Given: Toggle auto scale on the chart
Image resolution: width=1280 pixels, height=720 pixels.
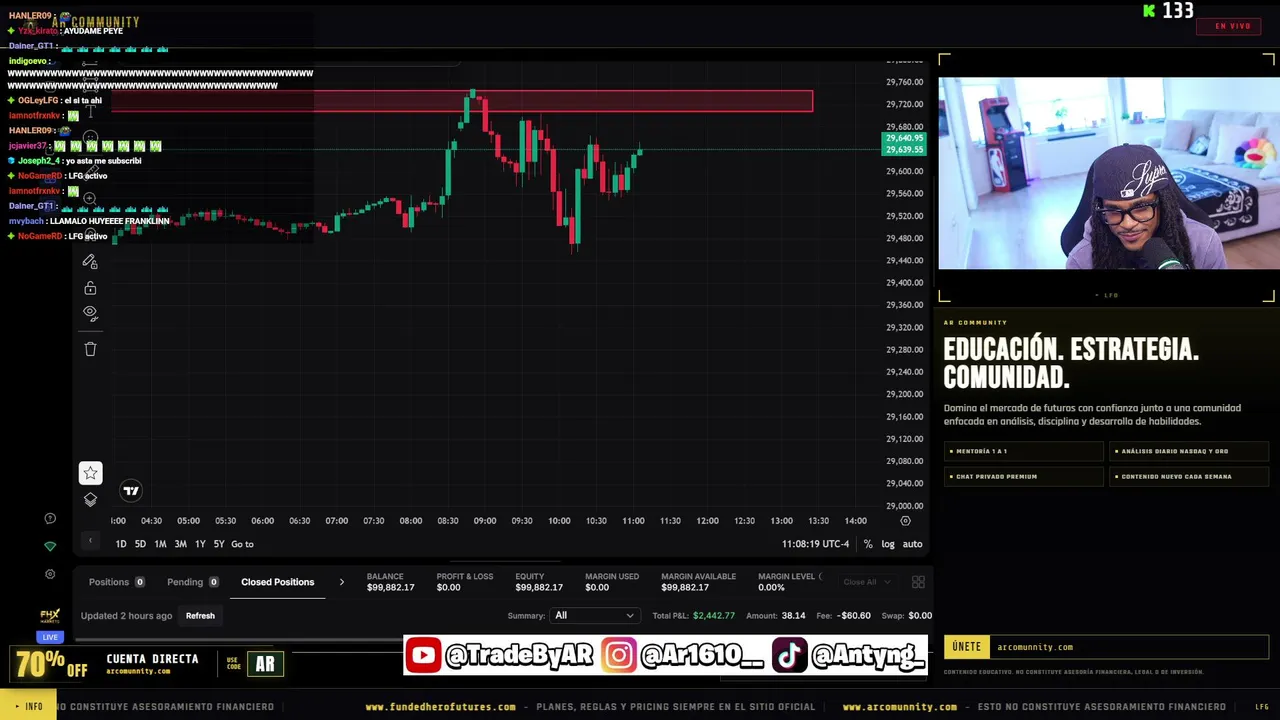Looking at the screenshot, I should [913, 544].
